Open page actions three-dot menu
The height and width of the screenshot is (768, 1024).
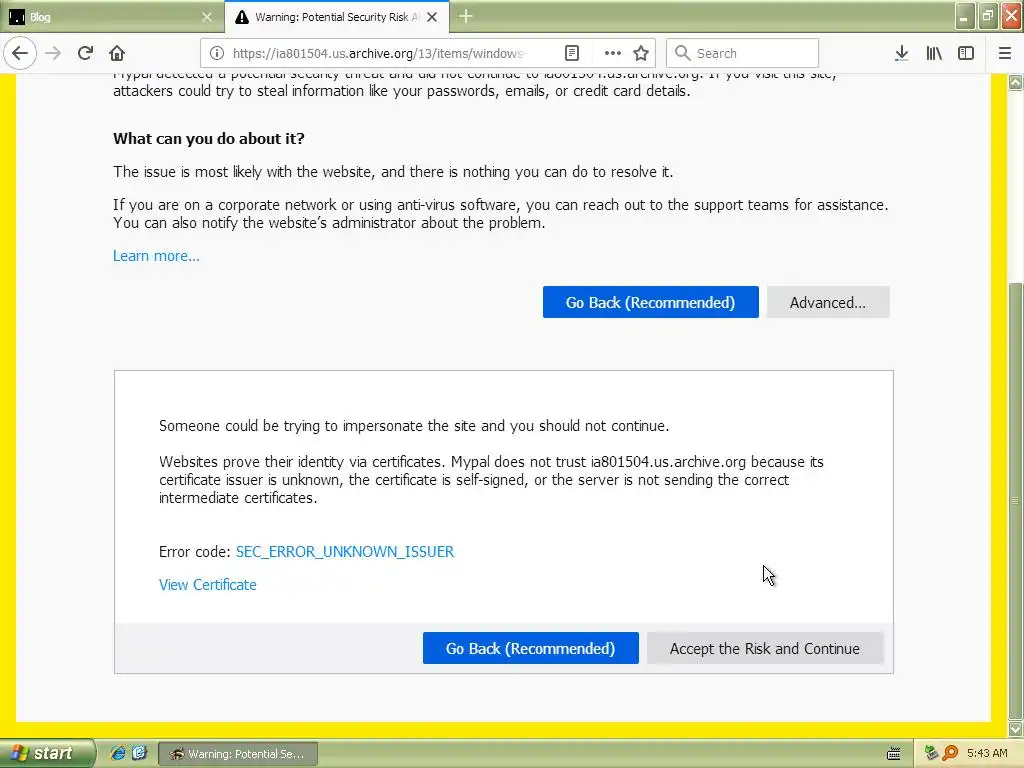pyautogui.click(x=613, y=53)
